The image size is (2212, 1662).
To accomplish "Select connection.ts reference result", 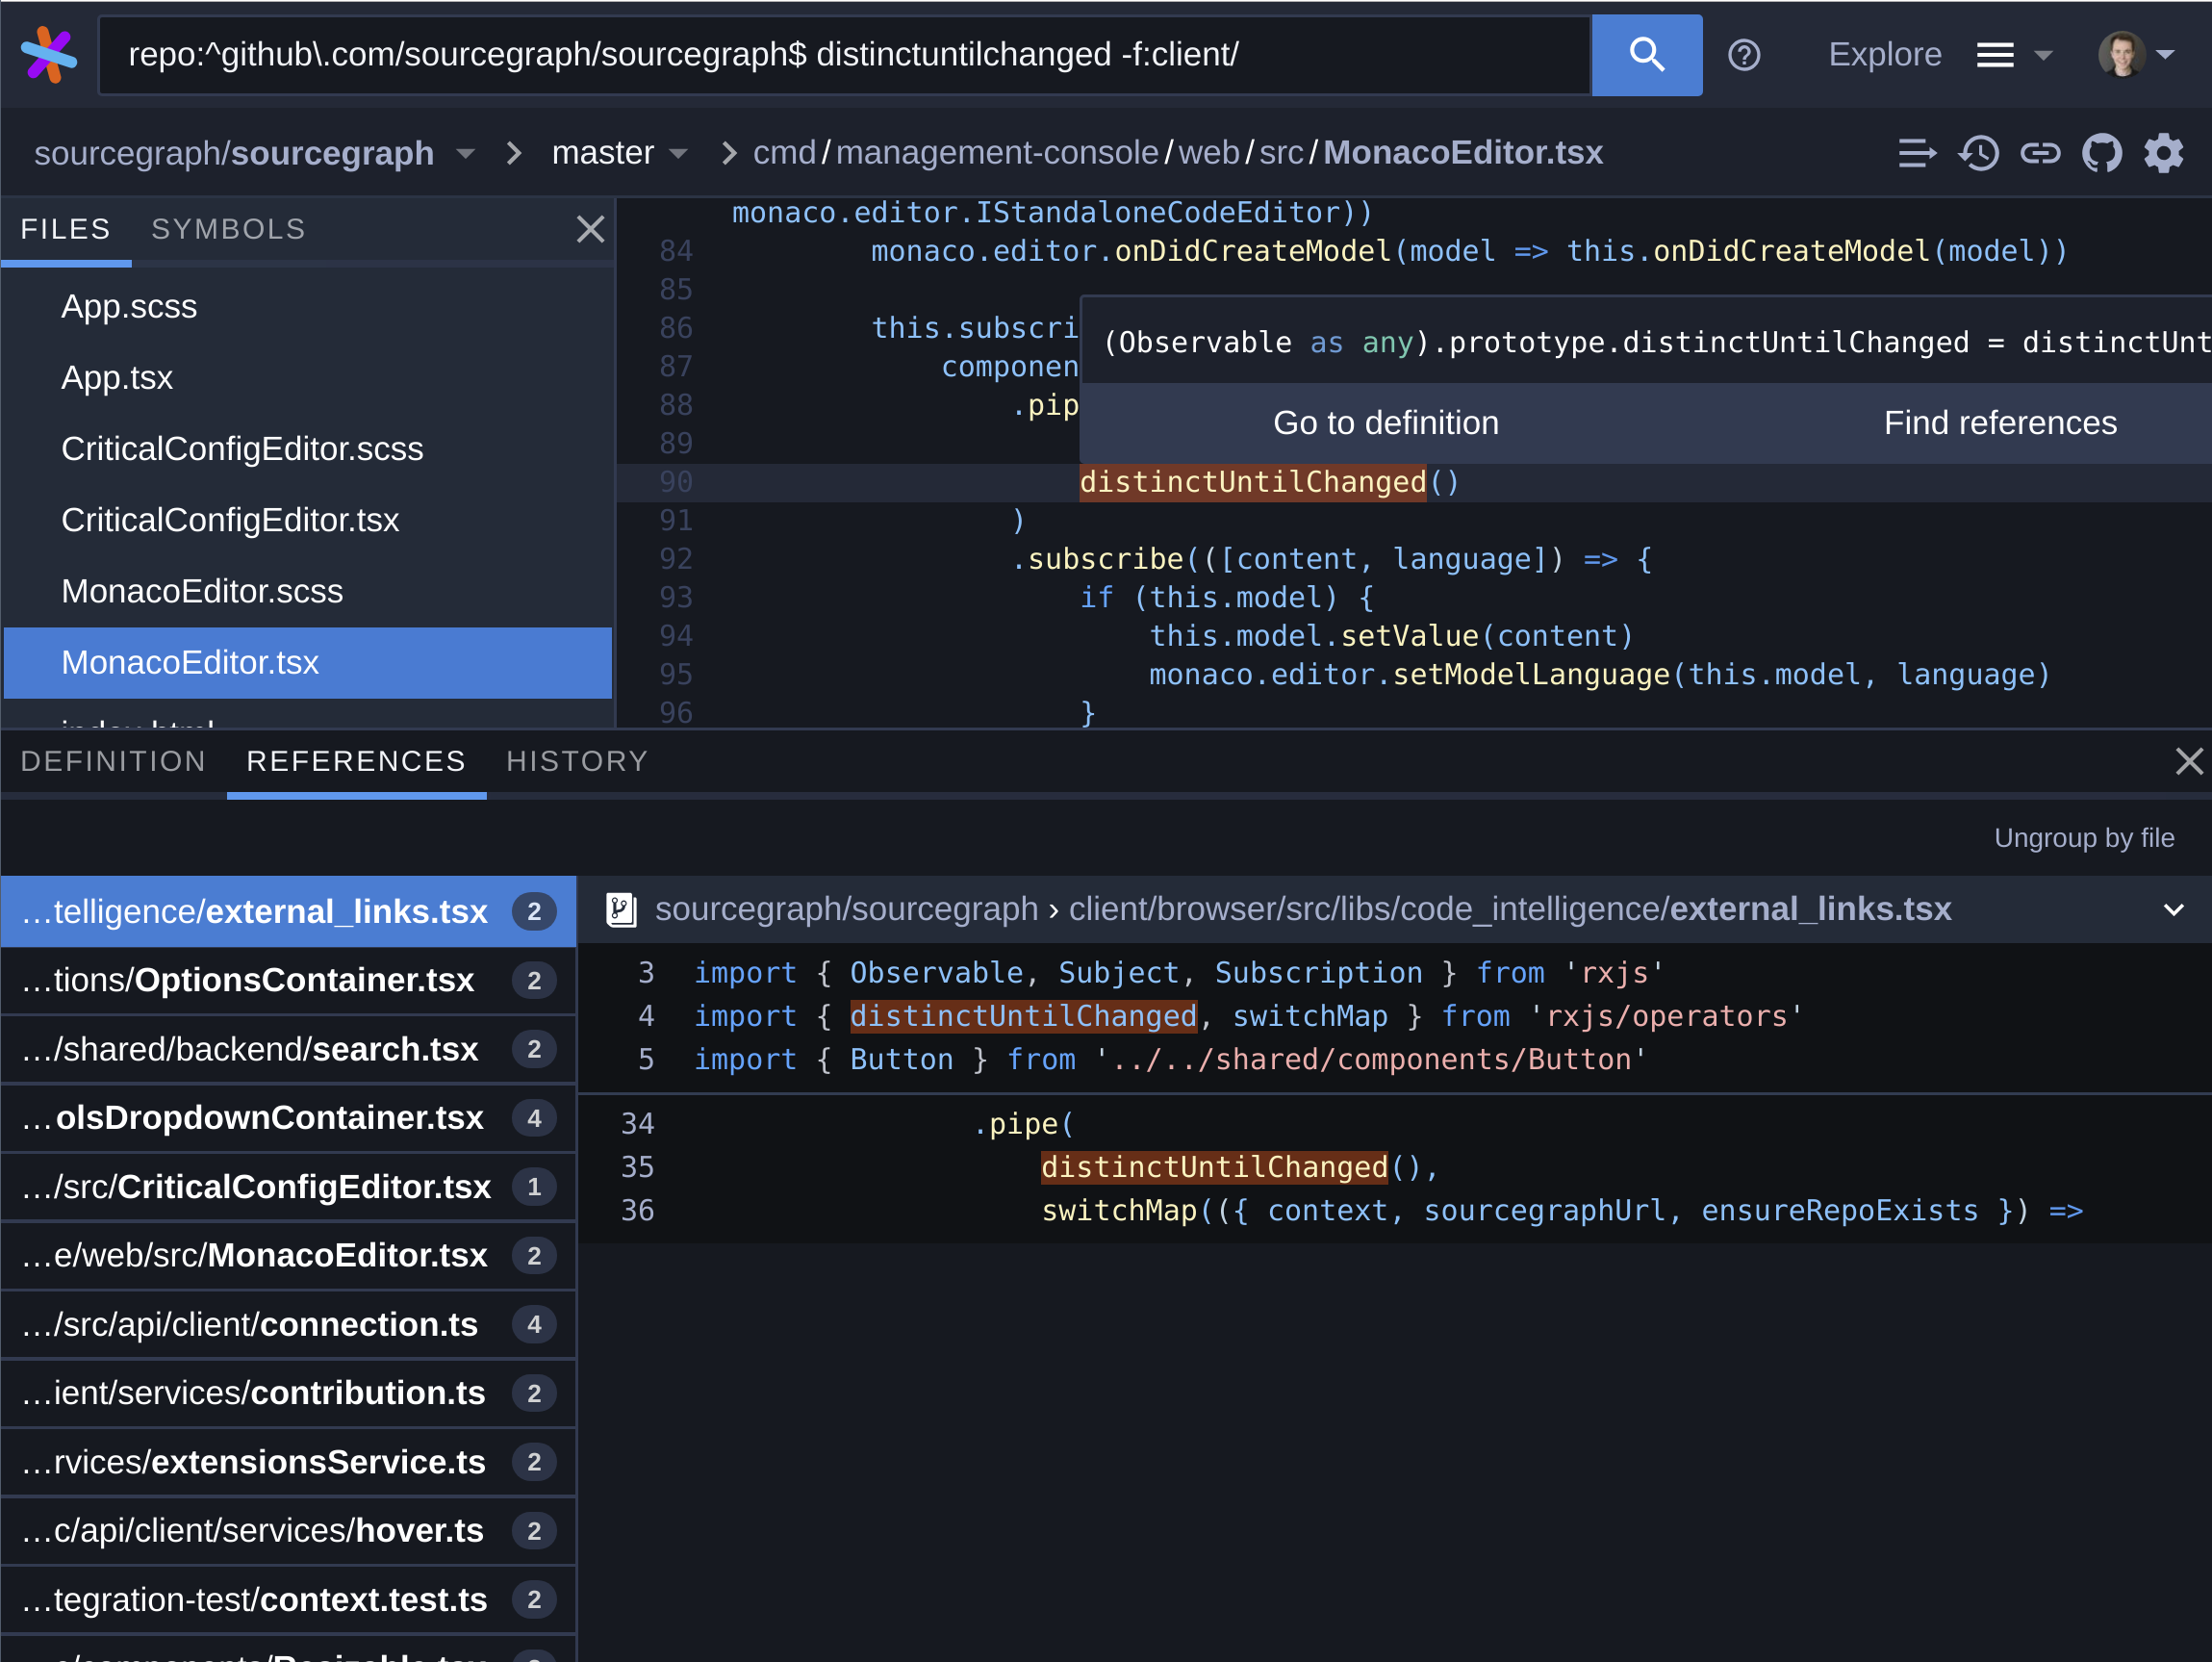I will pos(289,1324).
